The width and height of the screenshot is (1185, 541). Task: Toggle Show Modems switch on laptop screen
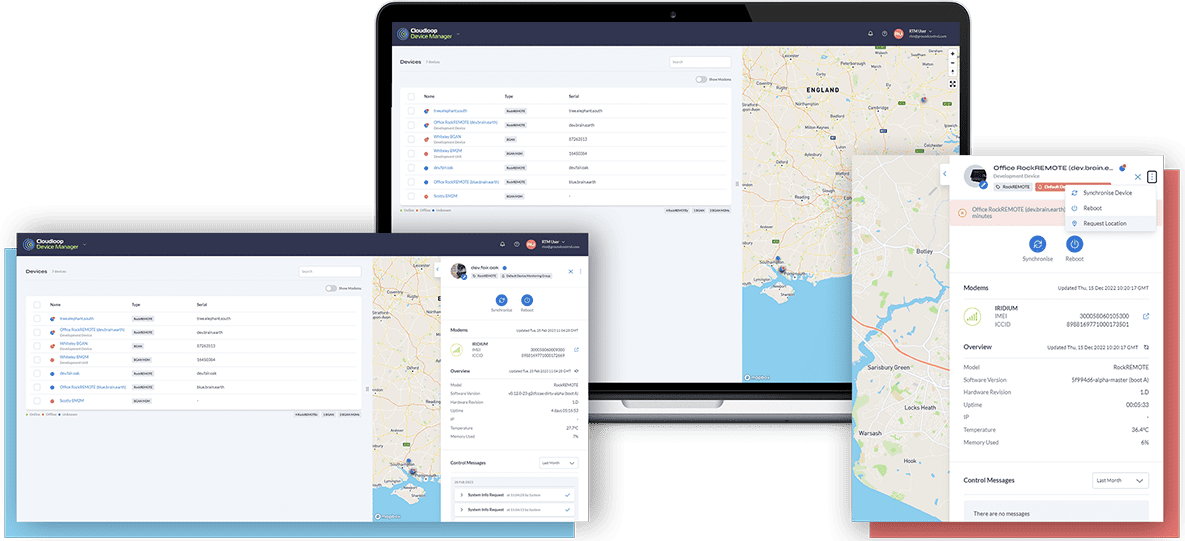pyautogui.click(x=701, y=79)
